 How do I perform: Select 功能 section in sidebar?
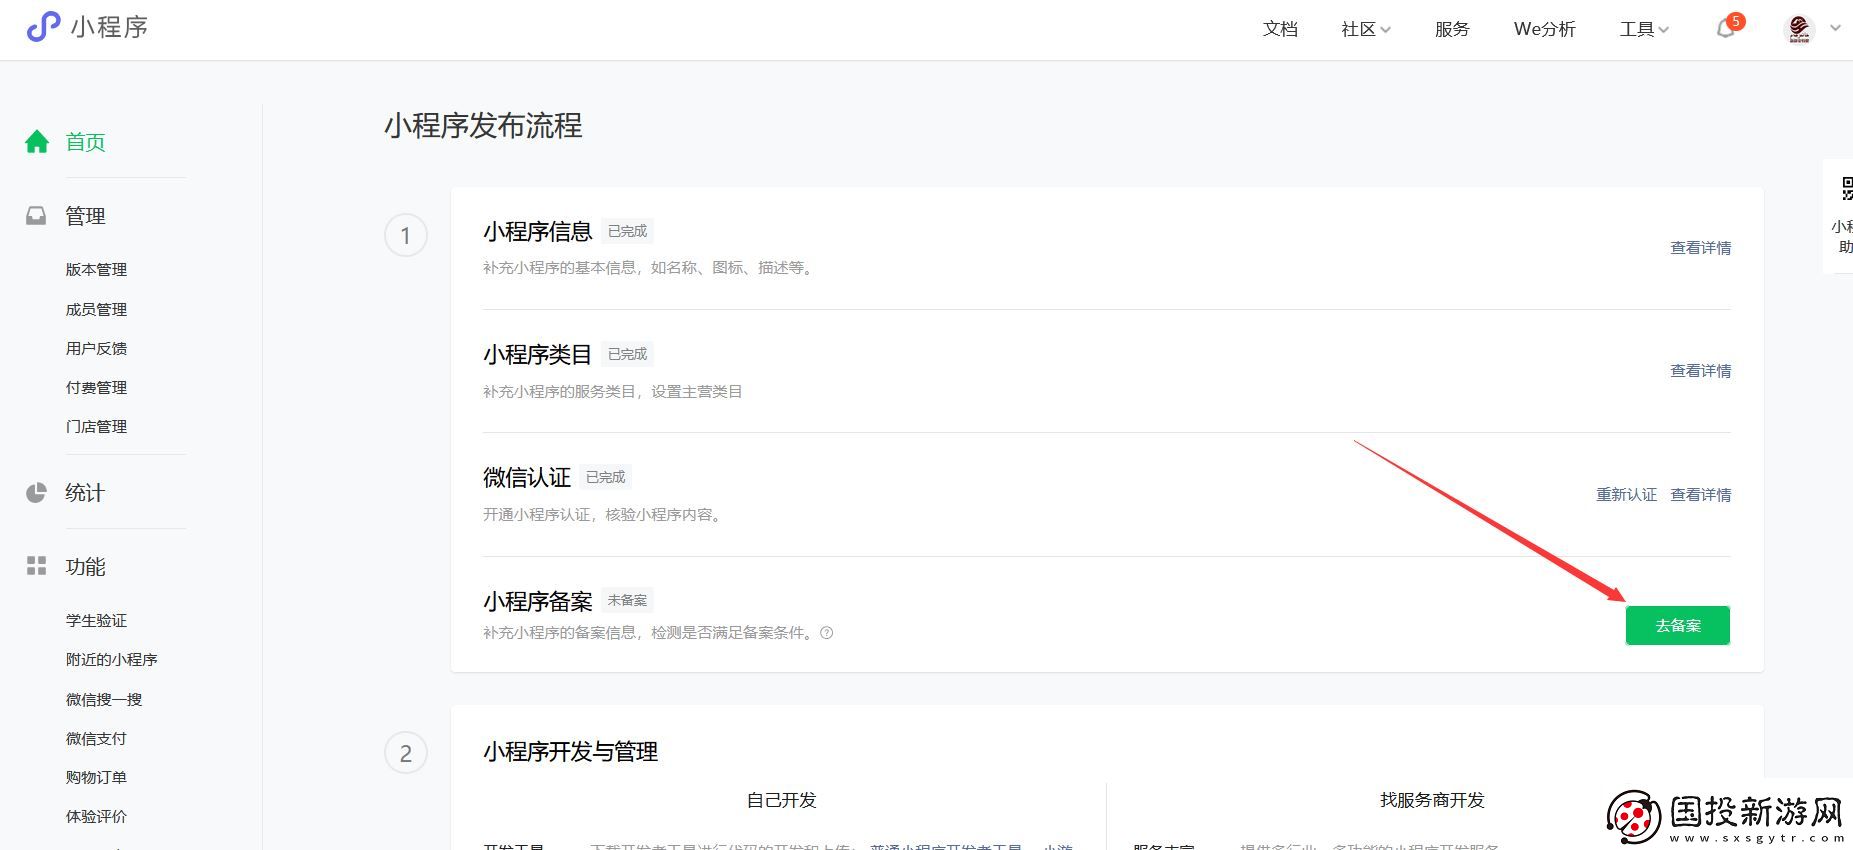click(x=85, y=567)
